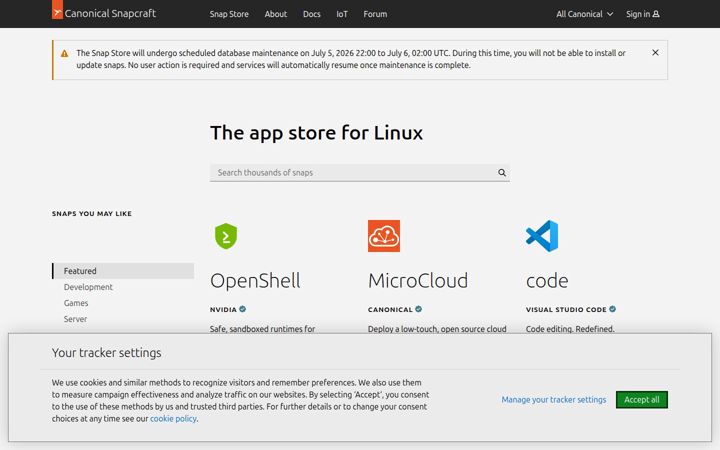720x450 pixels.
Task: Click the 'Code editing. Redefined.' description
Action: (570, 329)
